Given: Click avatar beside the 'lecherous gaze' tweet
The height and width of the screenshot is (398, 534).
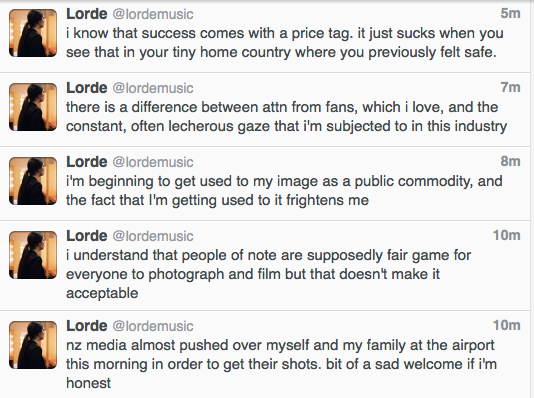Looking at the screenshot, I should (x=33, y=107).
